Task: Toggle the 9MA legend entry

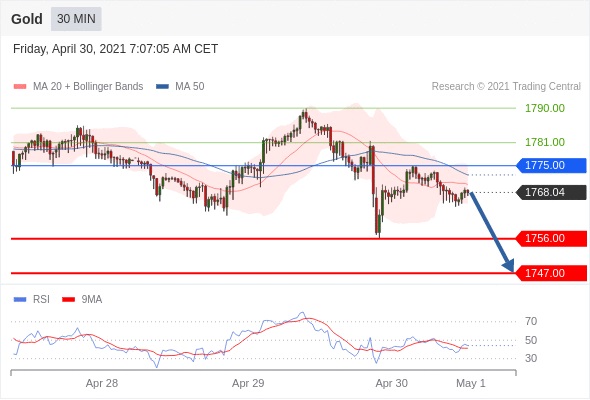Action: click(x=82, y=300)
